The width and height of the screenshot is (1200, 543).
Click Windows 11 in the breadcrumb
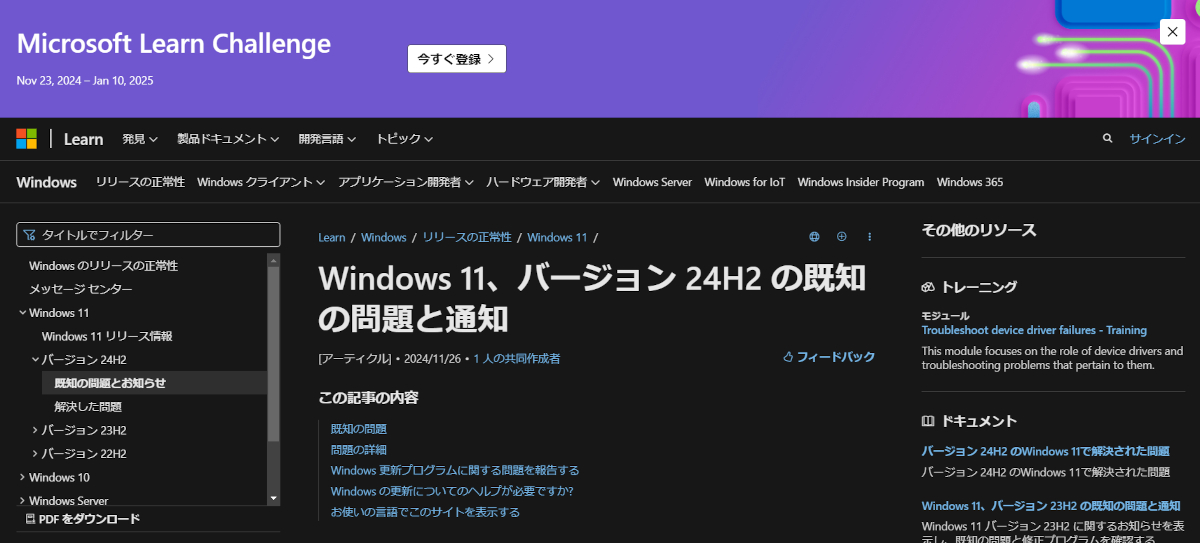pos(557,237)
